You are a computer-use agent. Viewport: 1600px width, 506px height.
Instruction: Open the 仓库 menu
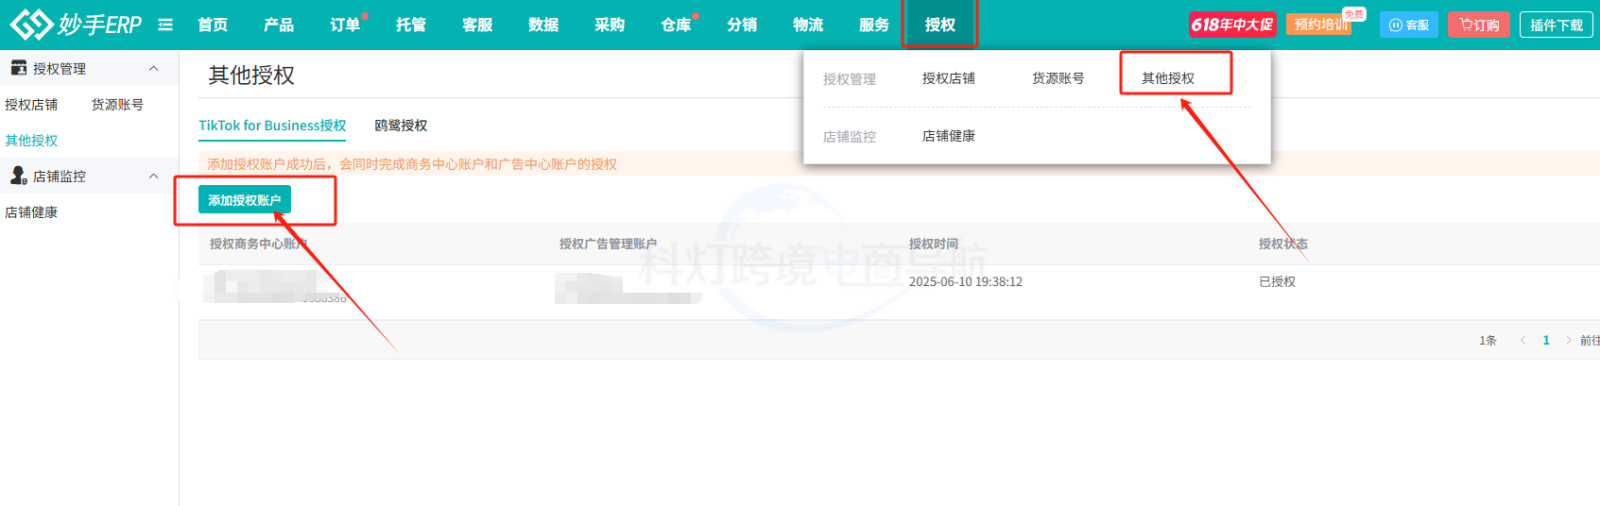(676, 25)
